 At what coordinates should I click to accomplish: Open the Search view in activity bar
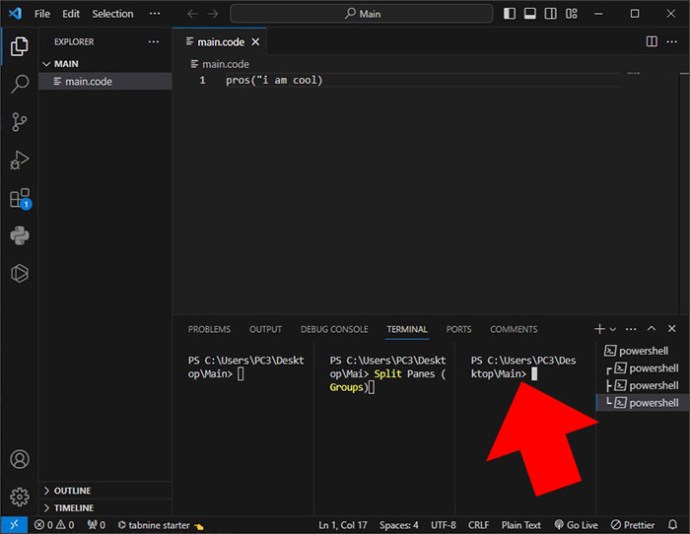coord(19,84)
